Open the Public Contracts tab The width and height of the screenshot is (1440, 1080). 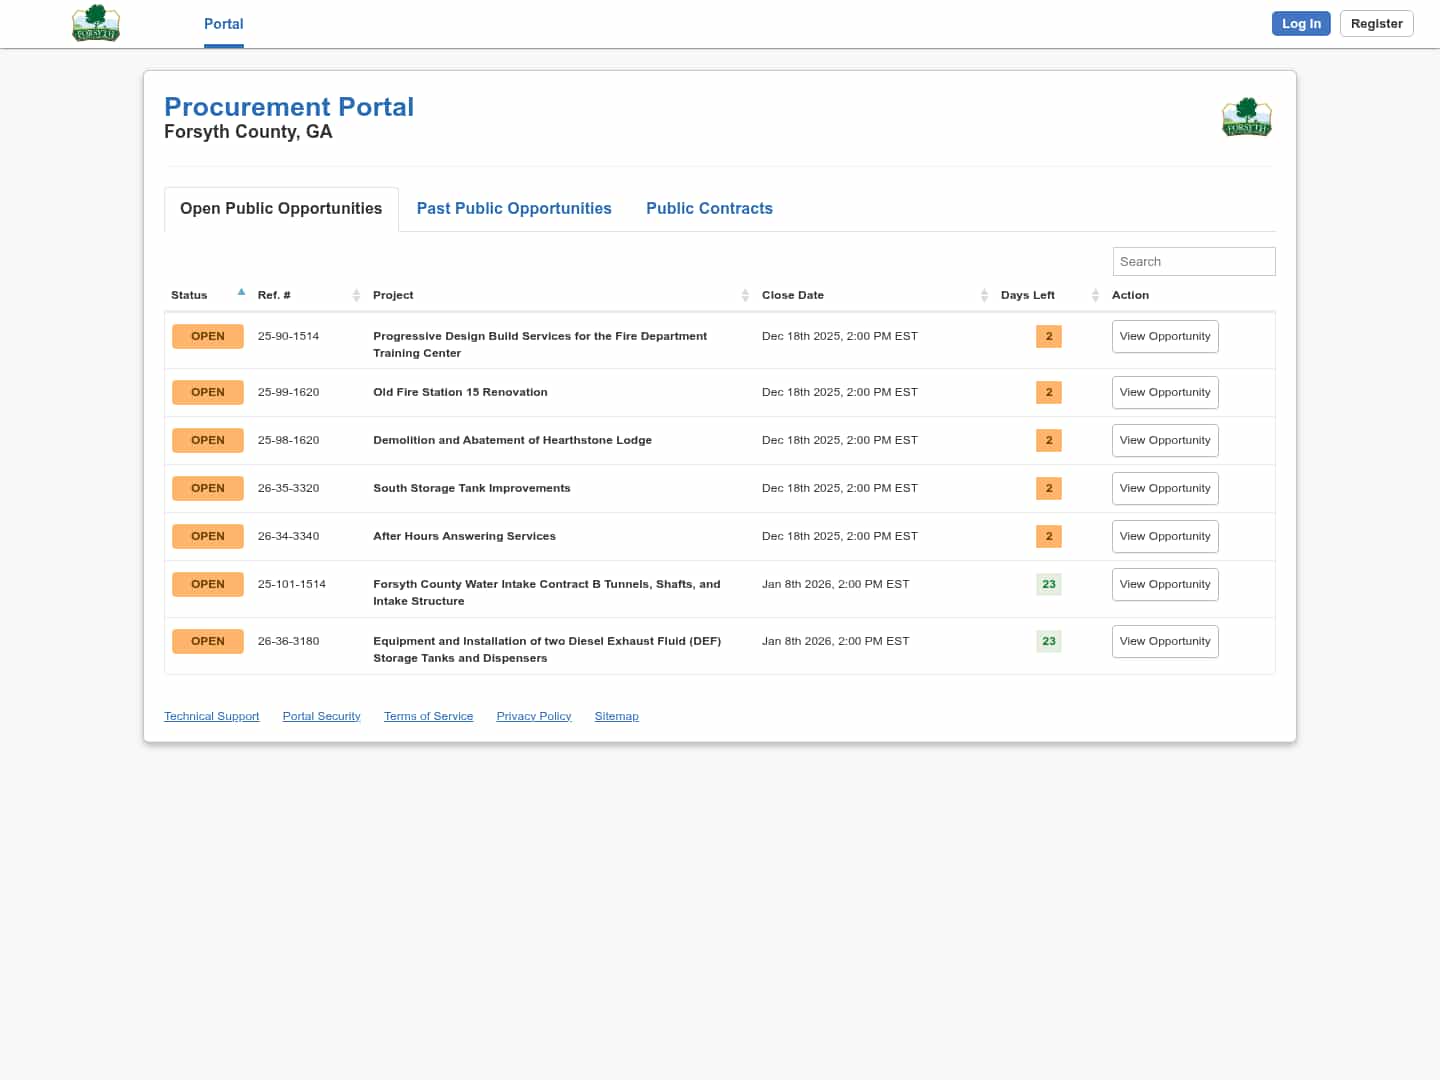tap(709, 209)
